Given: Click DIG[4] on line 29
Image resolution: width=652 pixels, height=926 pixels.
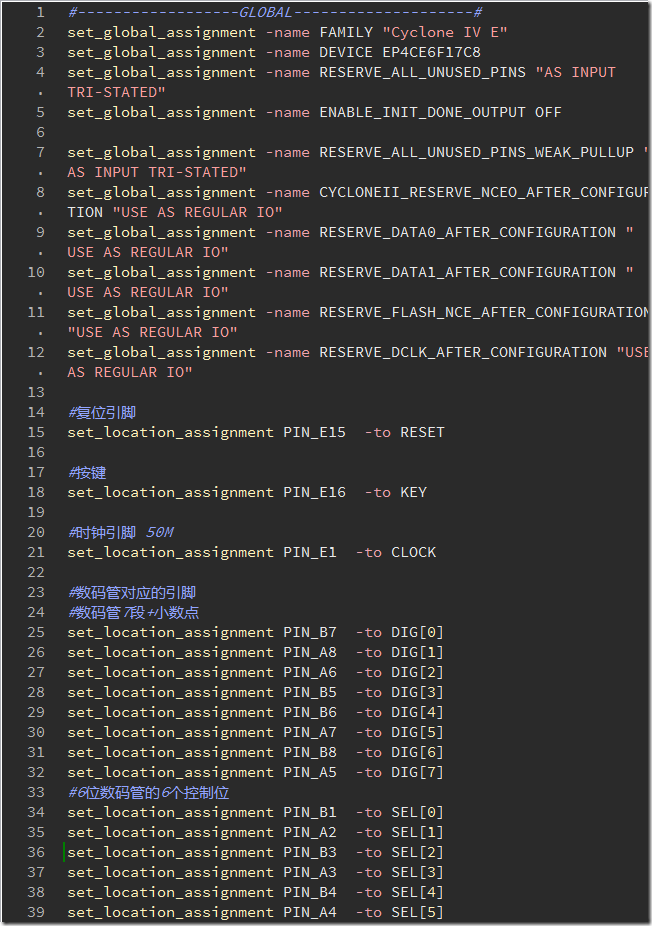Looking at the screenshot, I should pyautogui.click(x=417, y=713).
